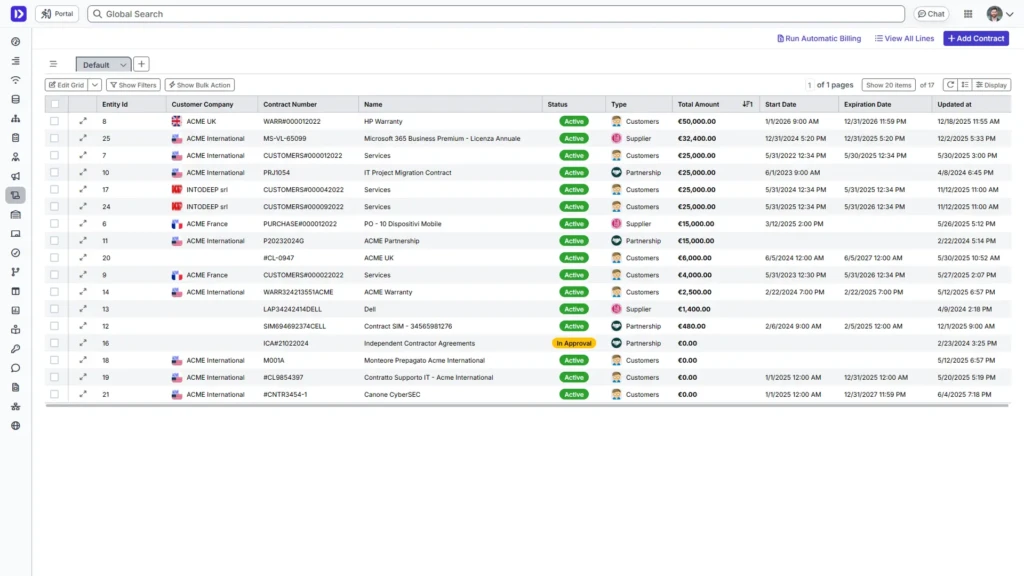Open the apps grid launcher icon
The image size is (1024, 576).
click(x=968, y=14)
